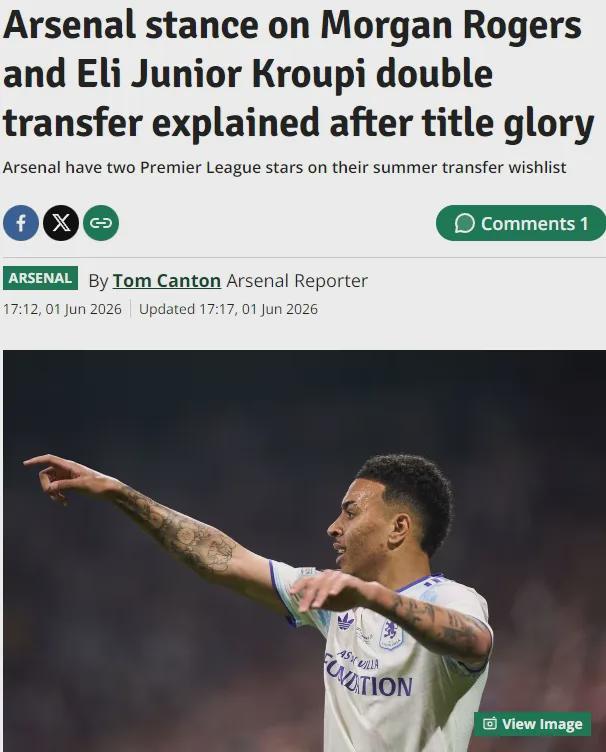
Task: Click the article headline text
Action: point(298,73)
